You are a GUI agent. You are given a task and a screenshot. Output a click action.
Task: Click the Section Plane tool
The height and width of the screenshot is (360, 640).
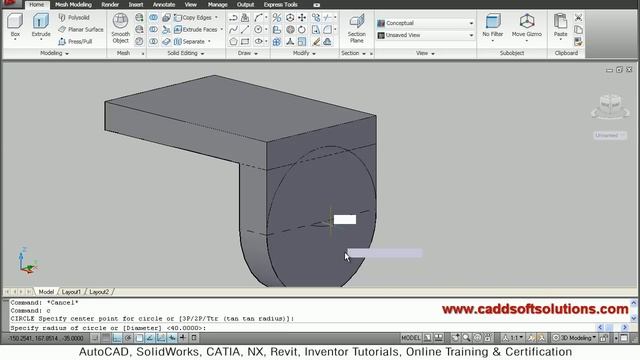[x=357, y=28]
